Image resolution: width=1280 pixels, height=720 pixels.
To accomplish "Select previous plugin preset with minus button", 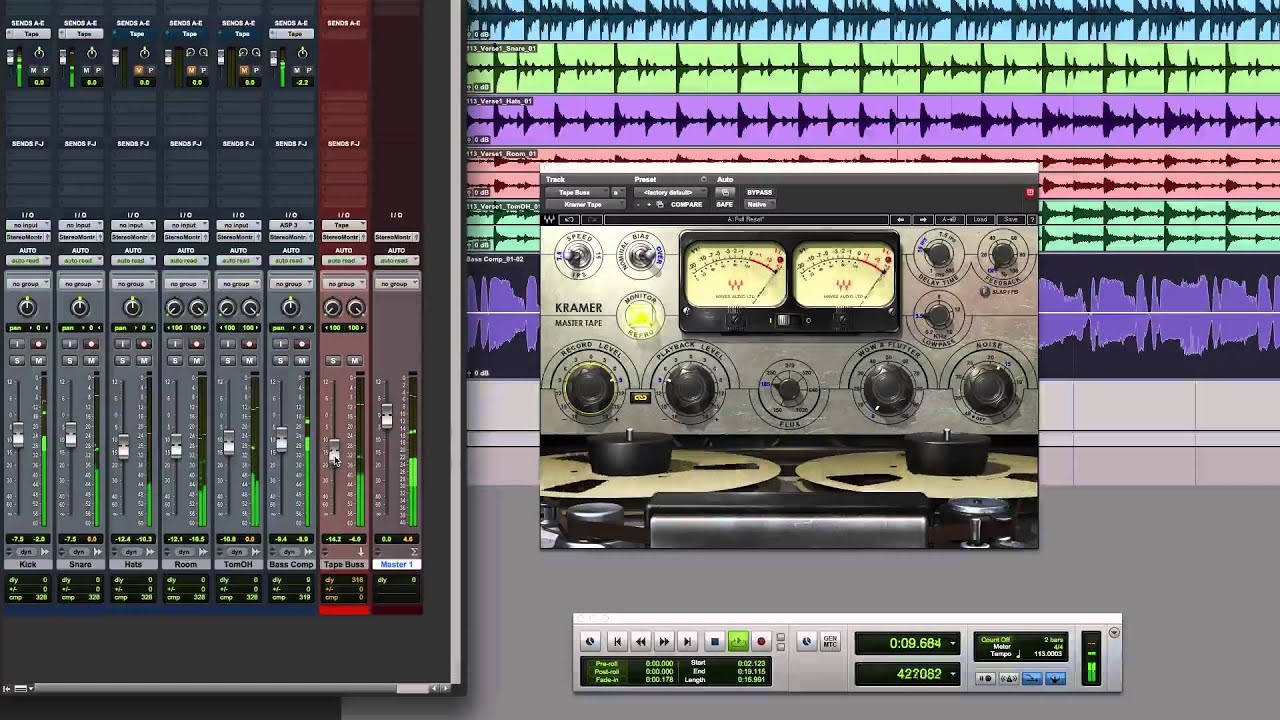I will (639, 204).
